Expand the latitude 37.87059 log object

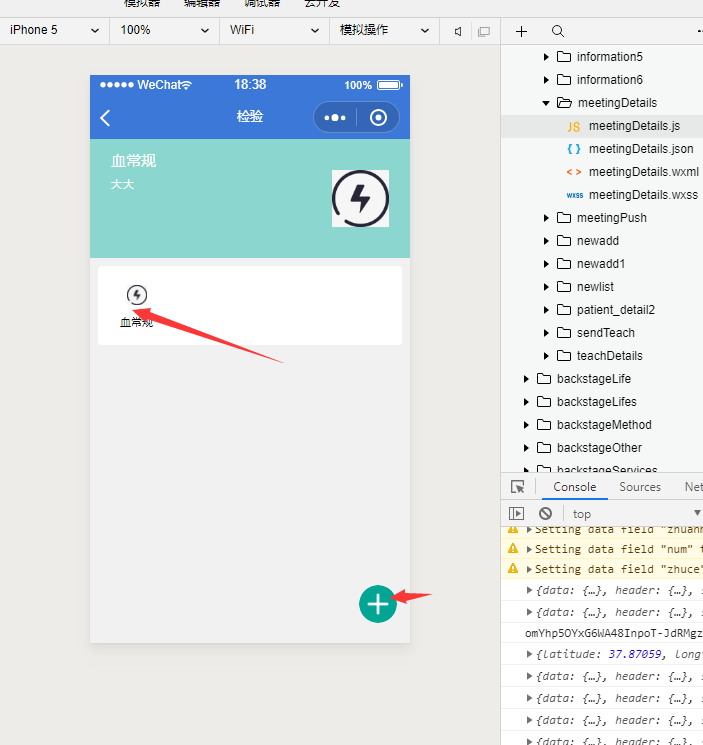[x=529, y=654]
